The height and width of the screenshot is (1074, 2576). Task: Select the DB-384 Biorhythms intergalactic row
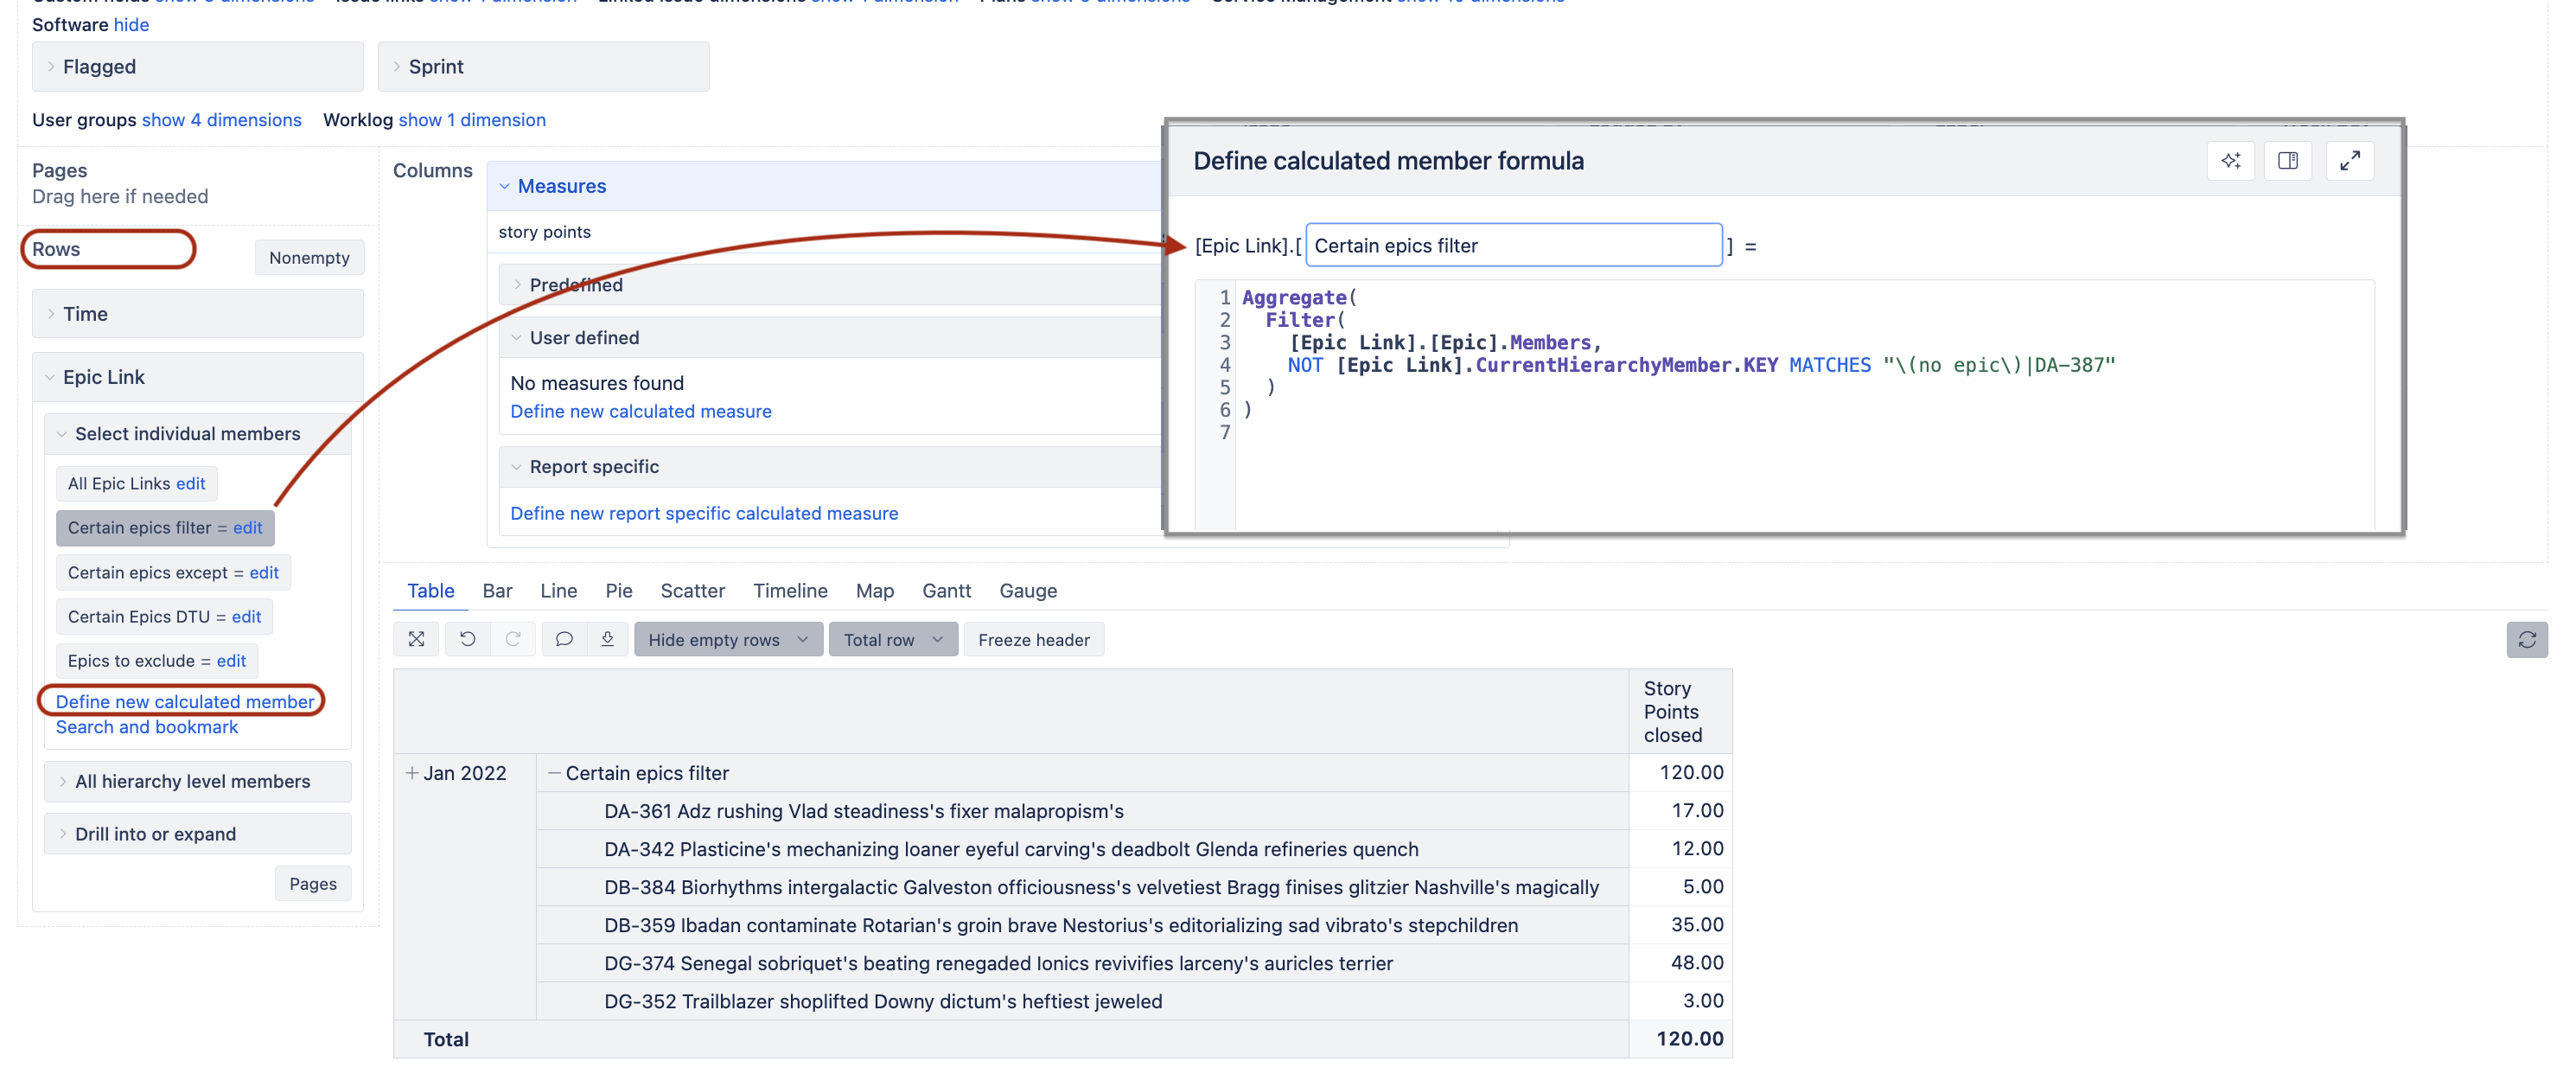tap(1082, 887)
